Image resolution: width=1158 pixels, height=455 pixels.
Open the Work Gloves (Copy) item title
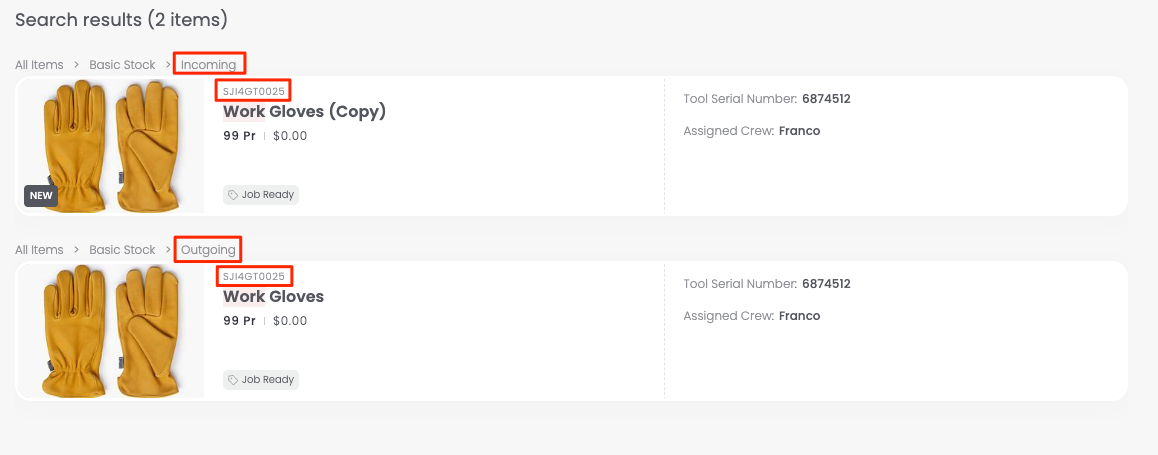(x=304, y=111)
